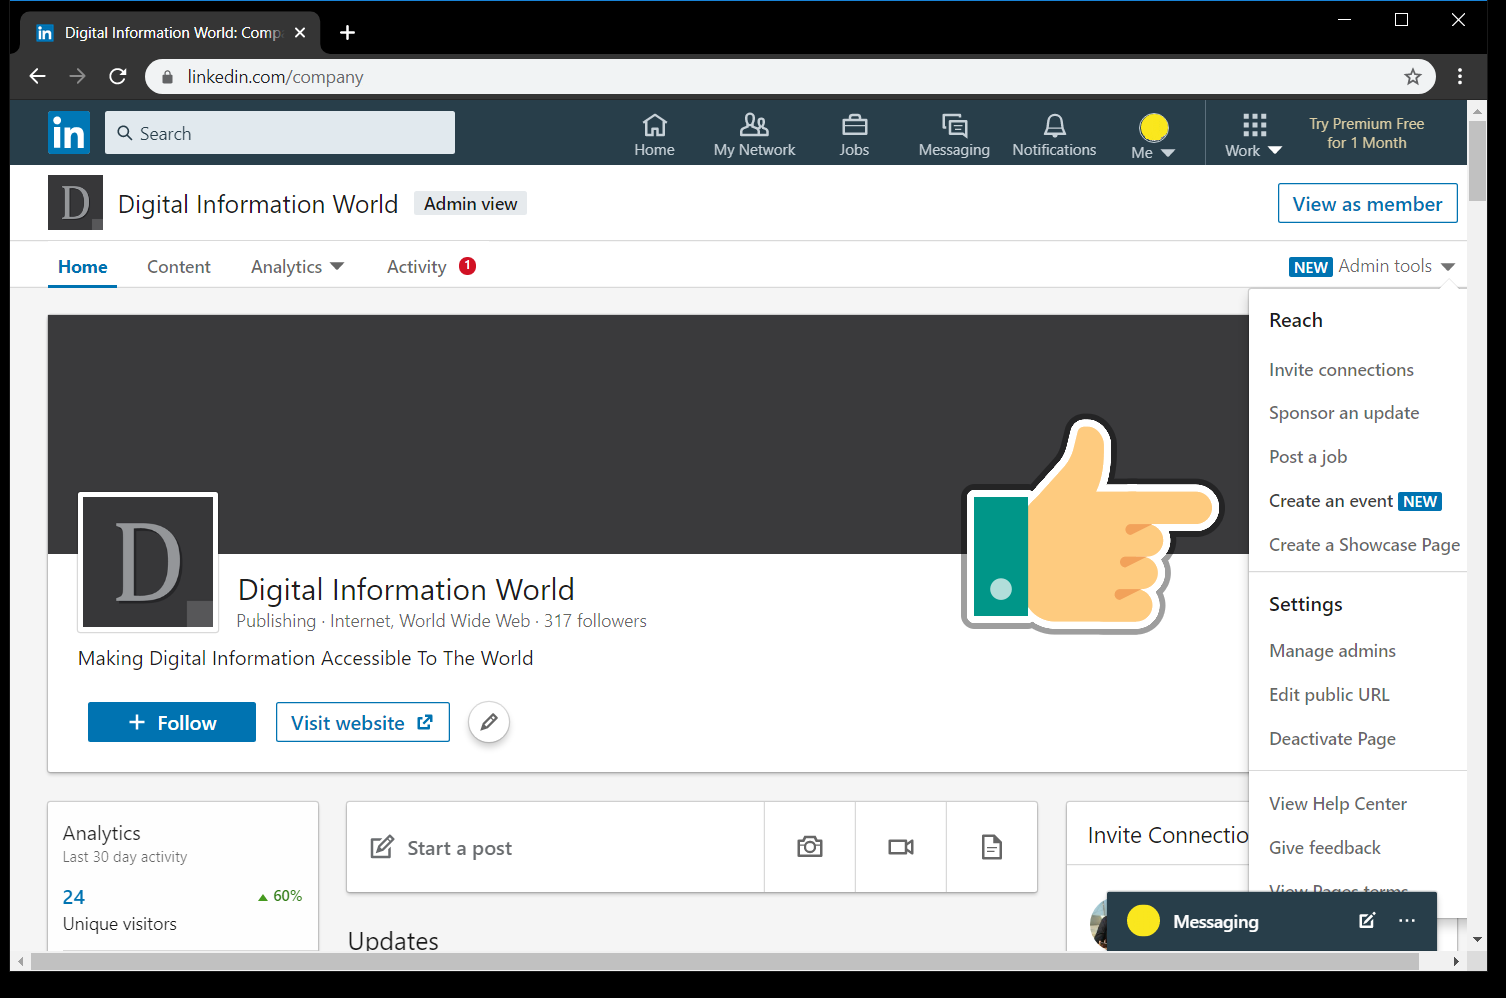This screenshot has width=1506, height=998.
Task: Select Sponsor an update
Action: 1344,413
